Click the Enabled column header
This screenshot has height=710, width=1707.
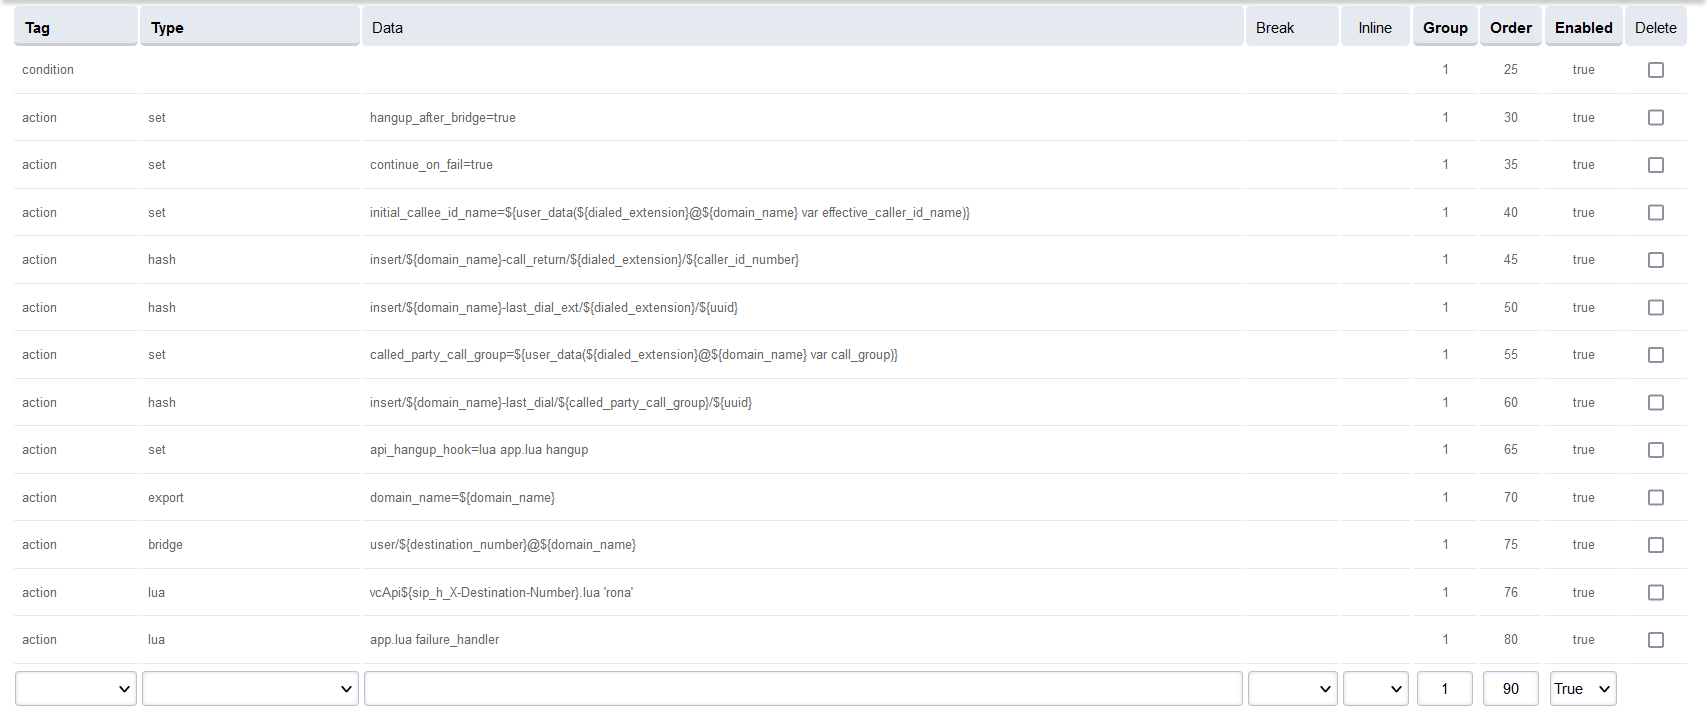[1583, 28]
